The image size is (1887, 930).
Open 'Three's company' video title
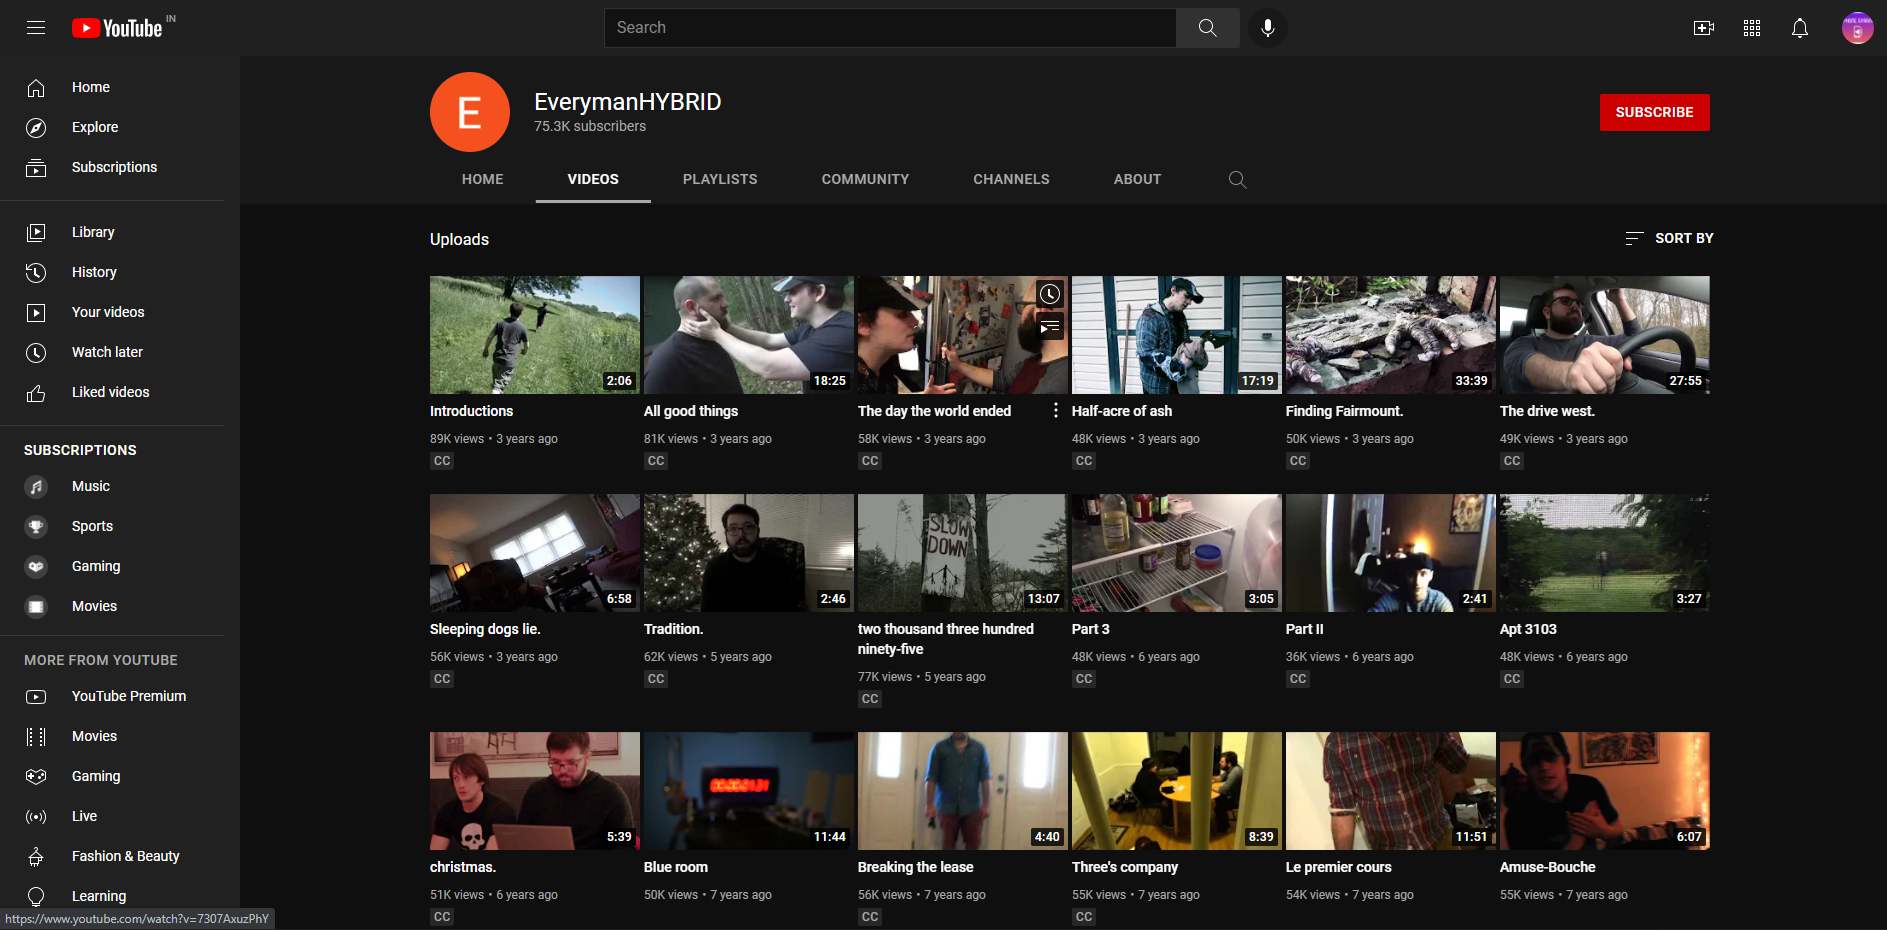click(x=1125, y=867)
